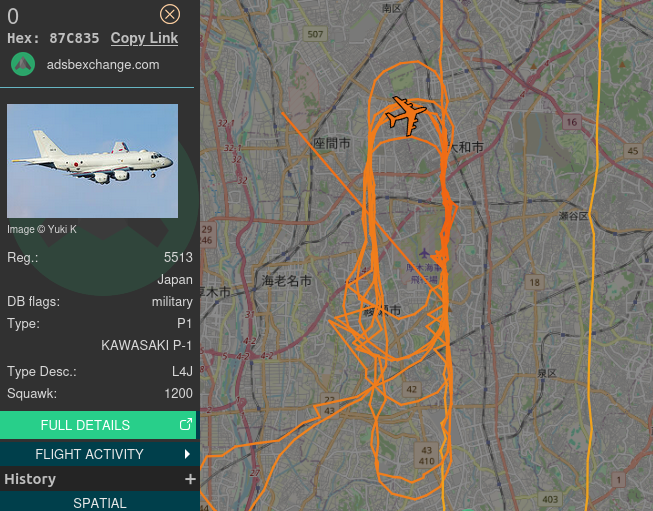The image size is (653, 511).
Task: Click the FLIGHT ACTIVITY arrow icon
Action: coord(187,454)
